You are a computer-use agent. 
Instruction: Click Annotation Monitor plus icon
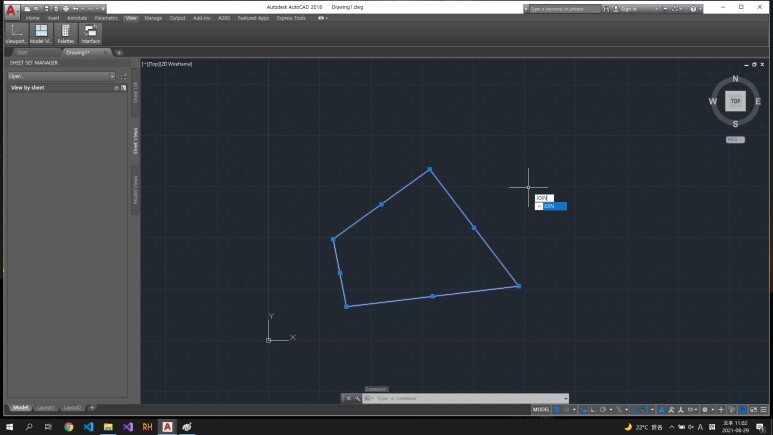tap(721, 410)
